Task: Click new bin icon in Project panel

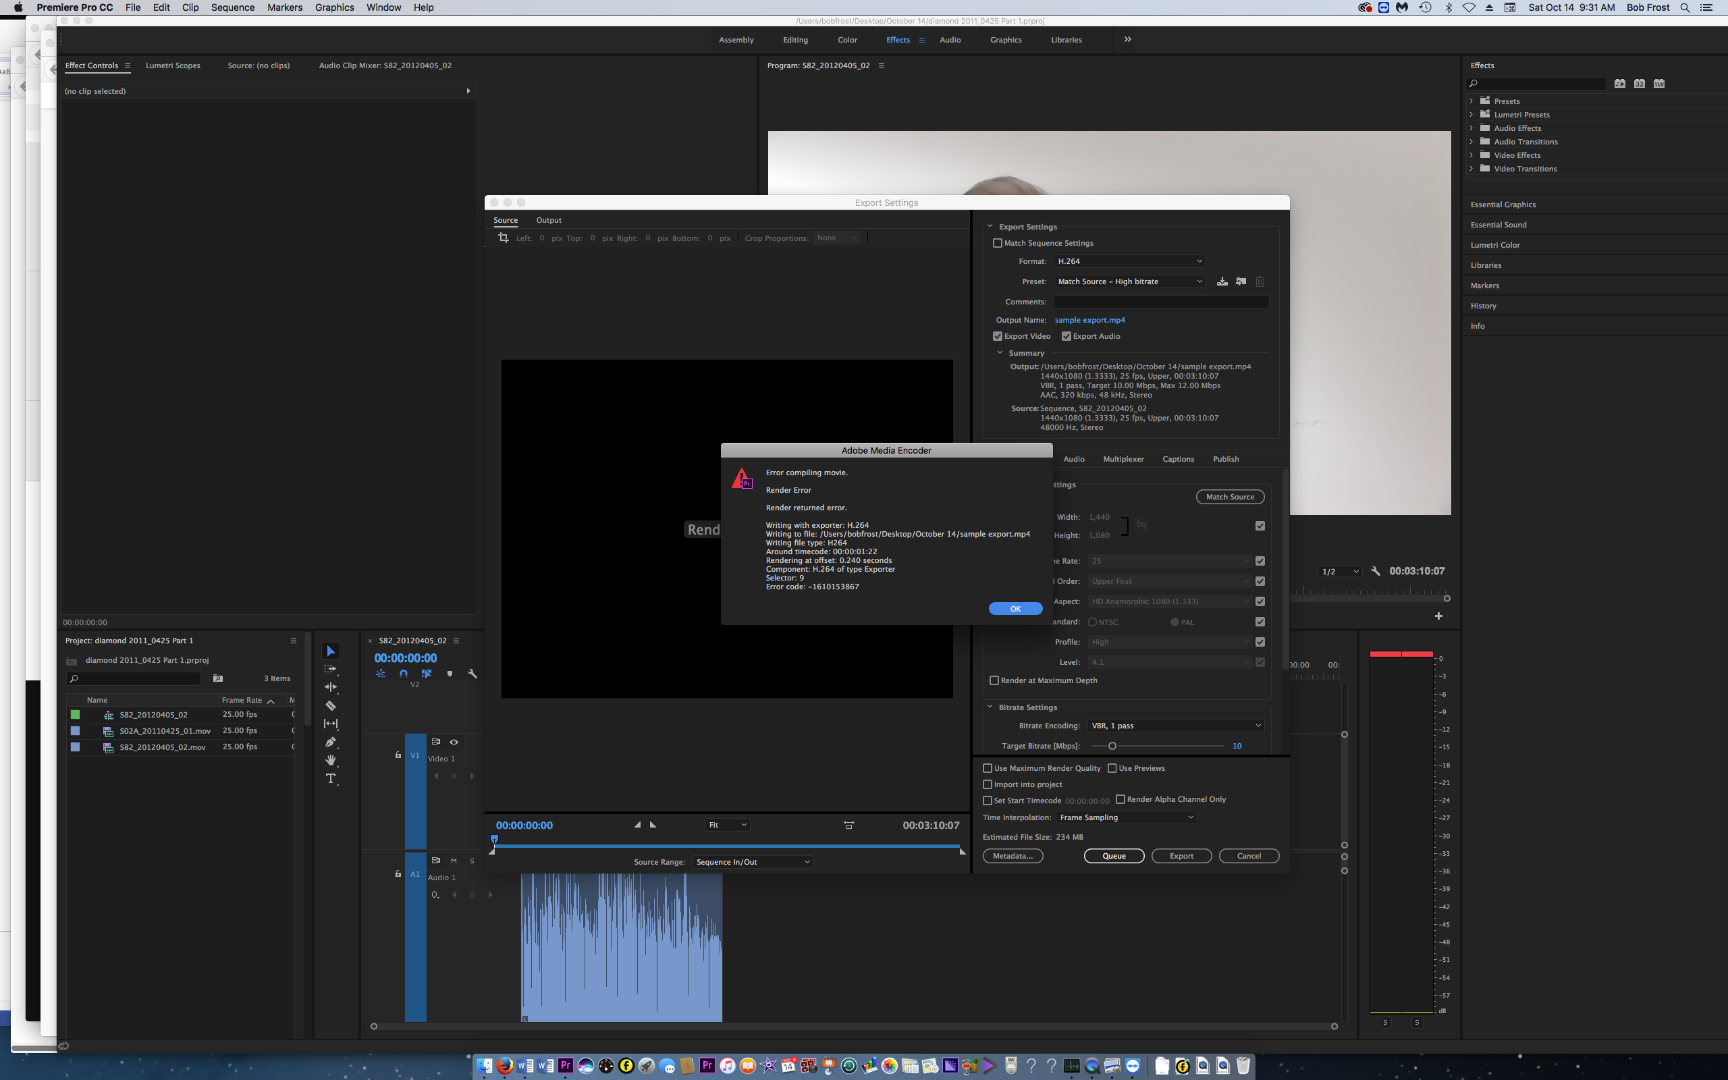Action: 218,678
